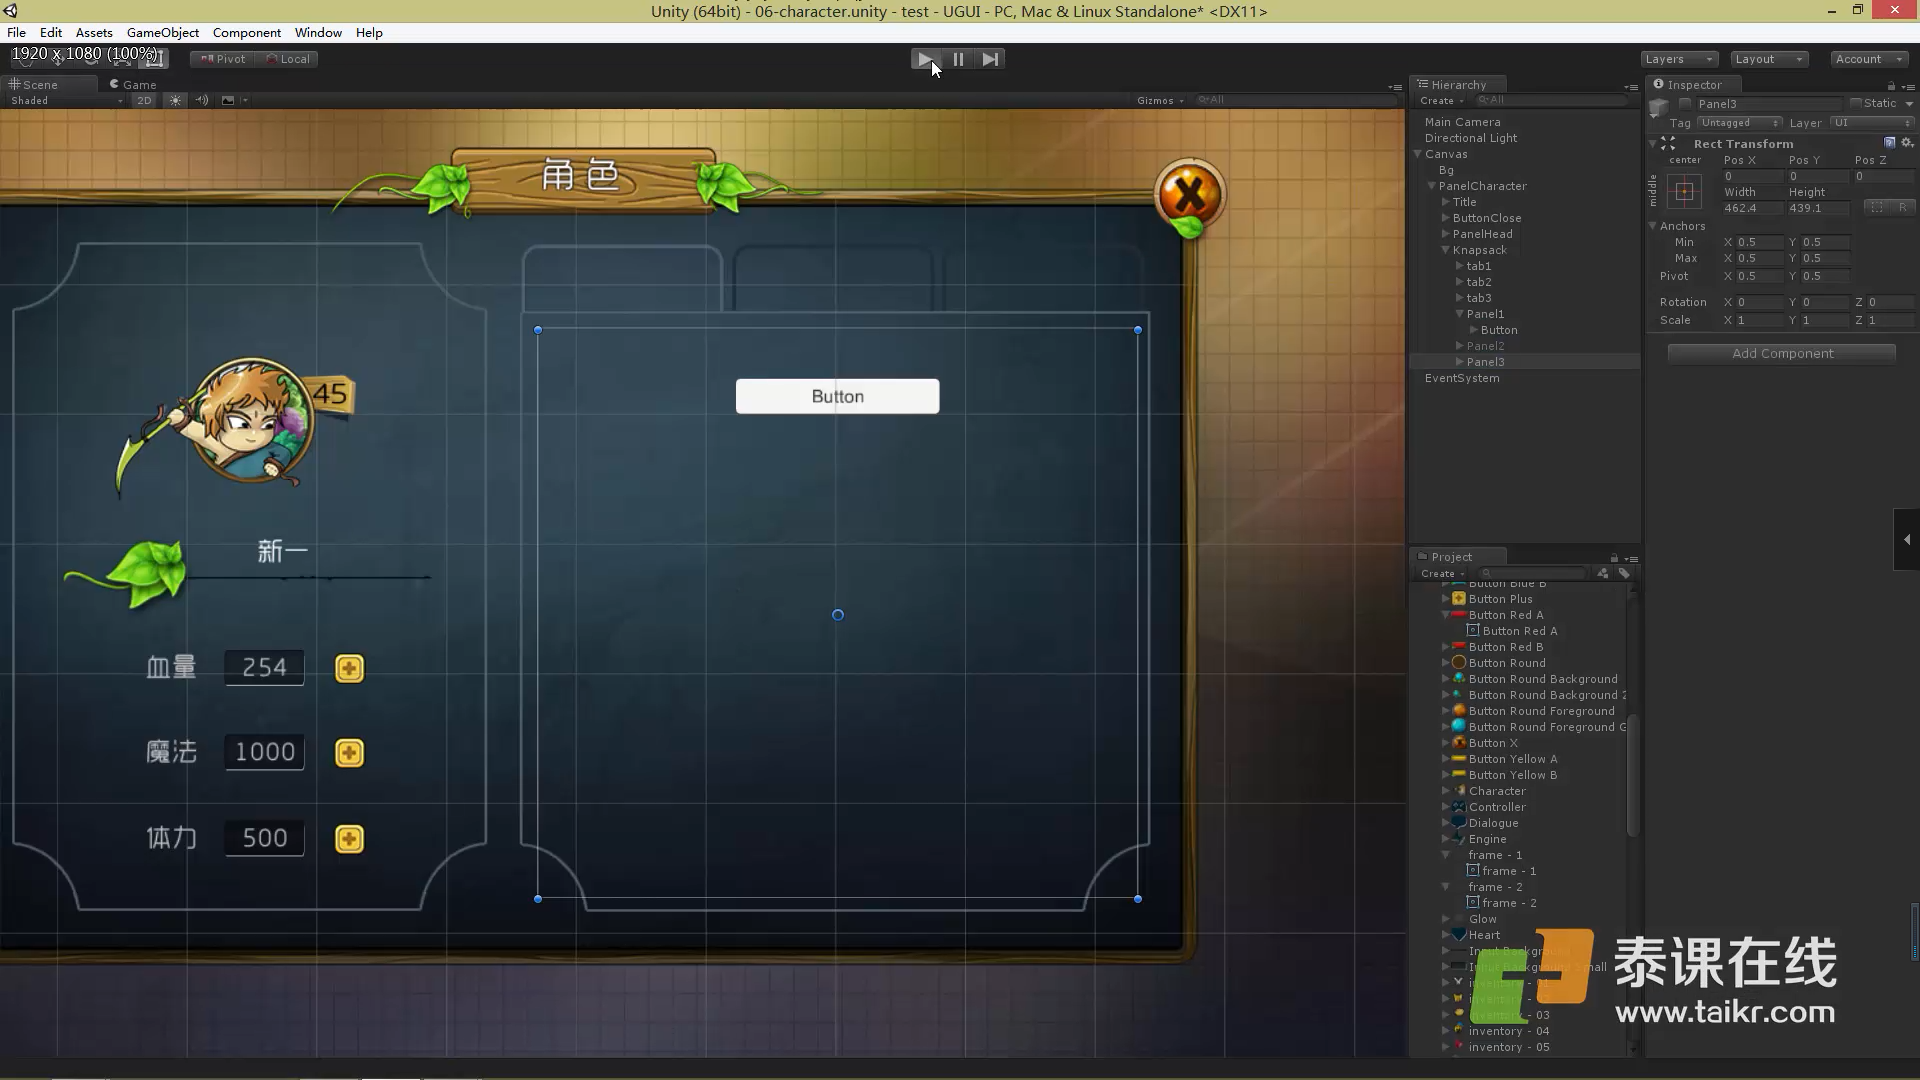1920x1080 pixels.
Task: Open Rect Transform gear settings menu
Action: pyautogui.click(x=1907, y=143)
